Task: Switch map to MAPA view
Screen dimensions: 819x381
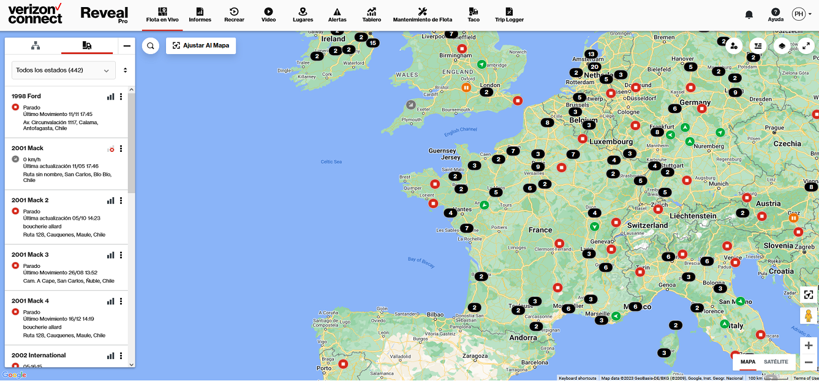Action: point(748,362)
